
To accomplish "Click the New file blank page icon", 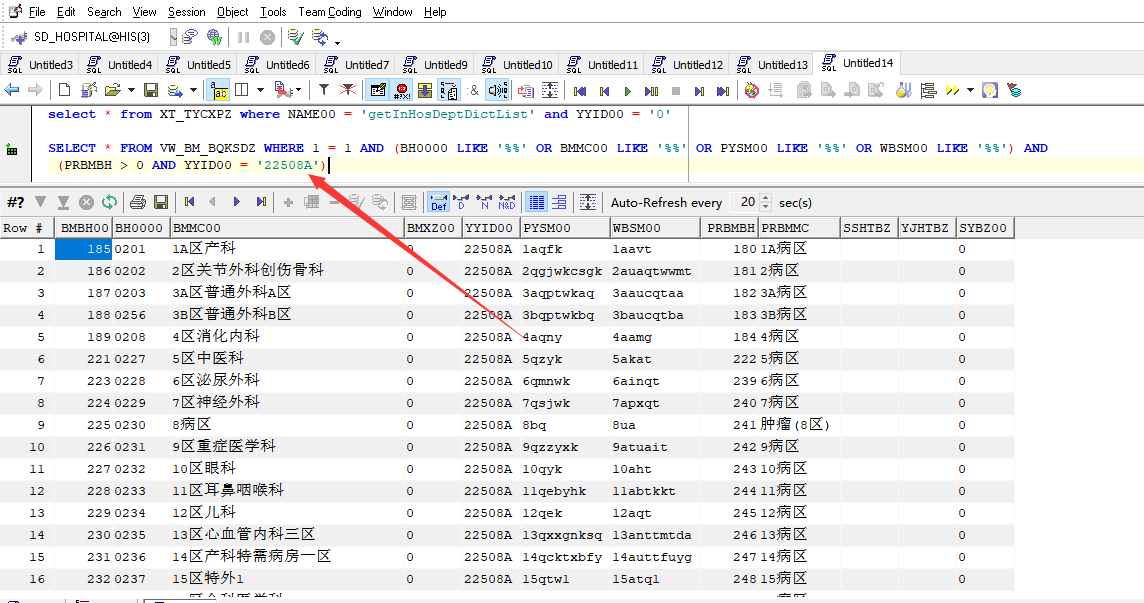I will pyautogui.click(x=62, y=90).
